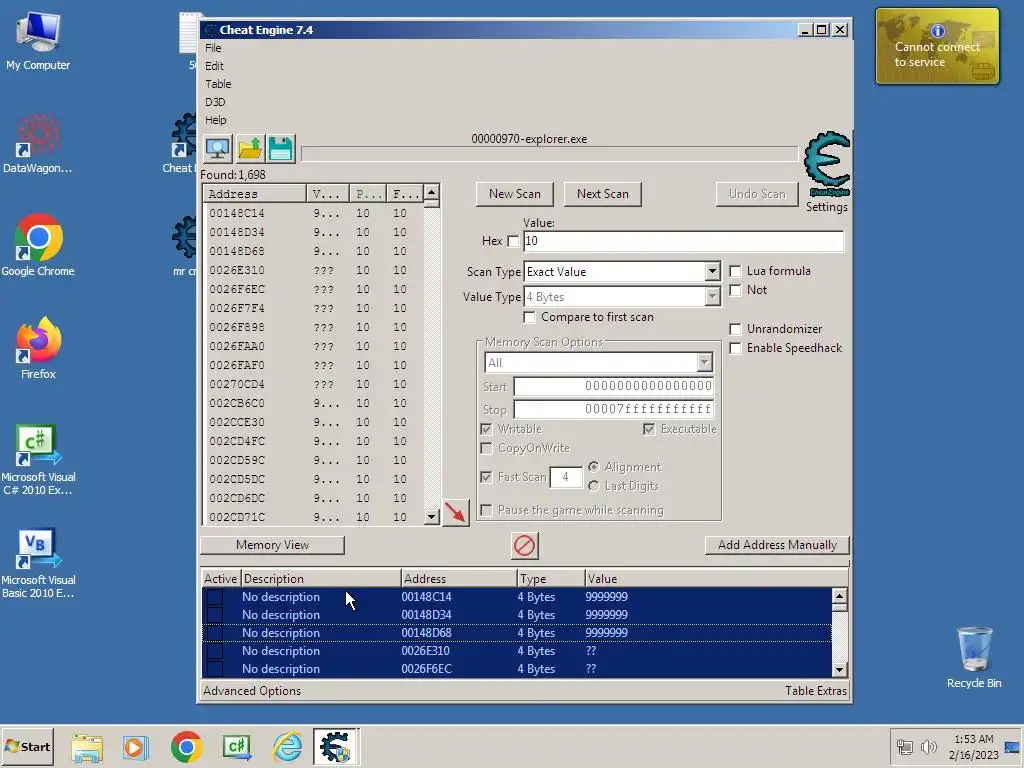Open DataWagon desktop shortcut
This screenshot has height=768, width=1024.
click(x=38, y=144)
